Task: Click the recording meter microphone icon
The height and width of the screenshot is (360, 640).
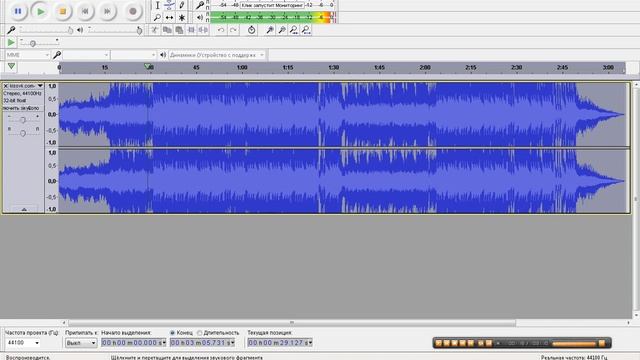Action: point(200,5)
